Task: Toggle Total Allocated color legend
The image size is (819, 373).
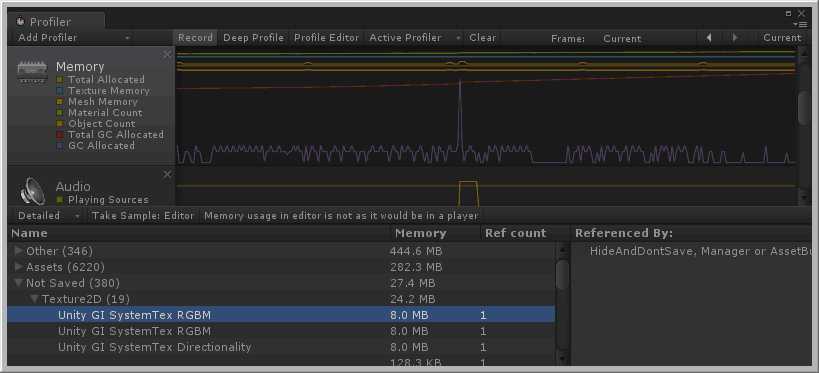Action: click(60, 80)
